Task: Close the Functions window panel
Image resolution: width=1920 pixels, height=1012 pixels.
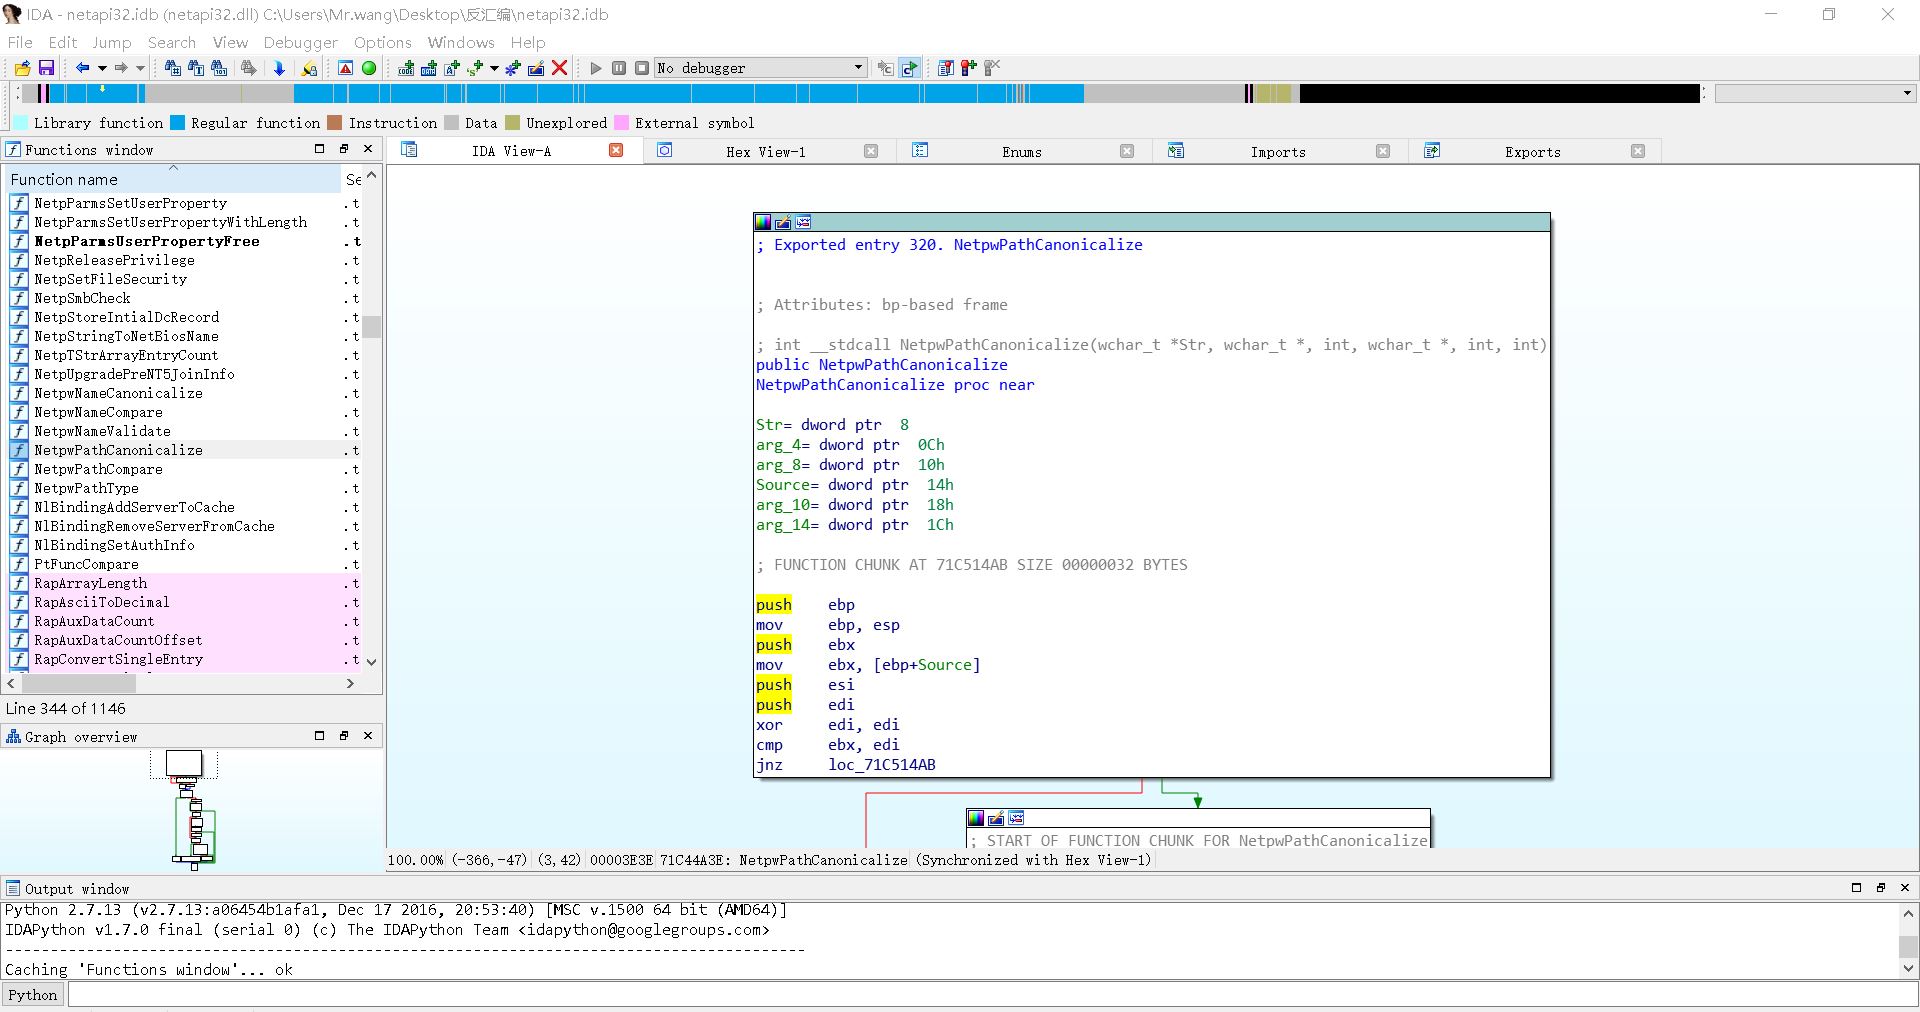Action: [x=368, y=149]
